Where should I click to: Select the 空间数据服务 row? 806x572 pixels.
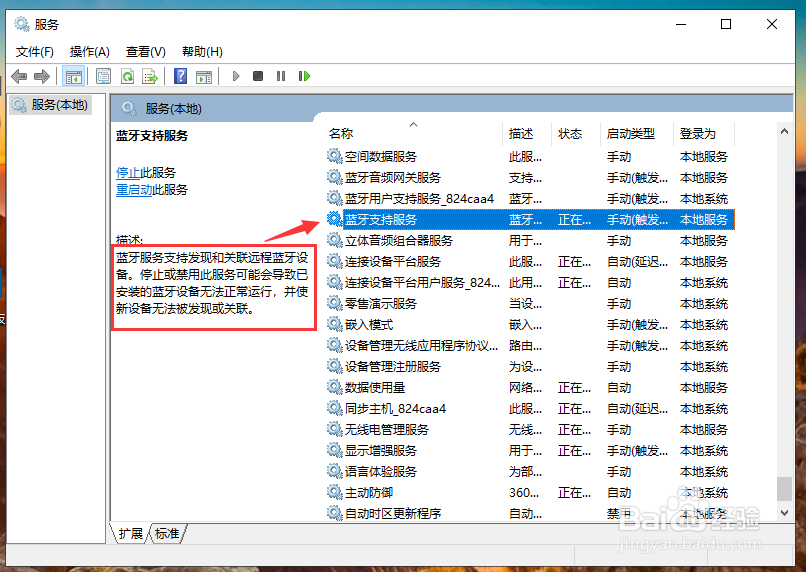530,156
